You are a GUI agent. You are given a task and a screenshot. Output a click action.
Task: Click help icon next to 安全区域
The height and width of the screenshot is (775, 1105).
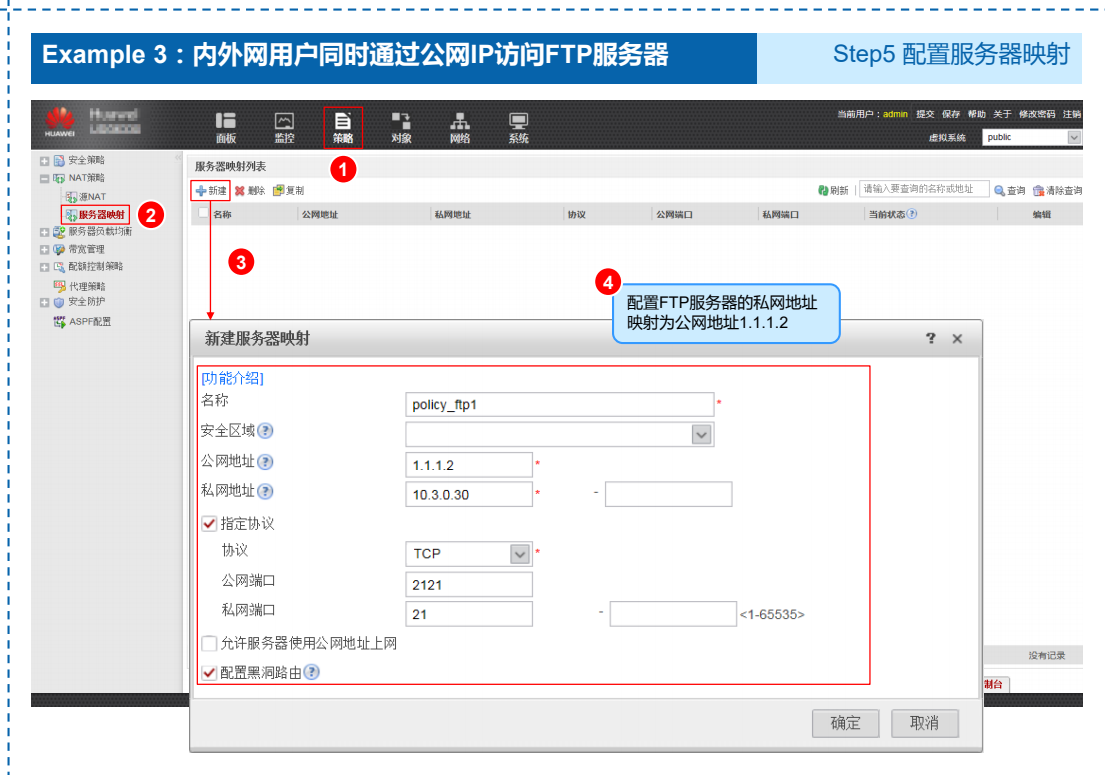(265, 431)
